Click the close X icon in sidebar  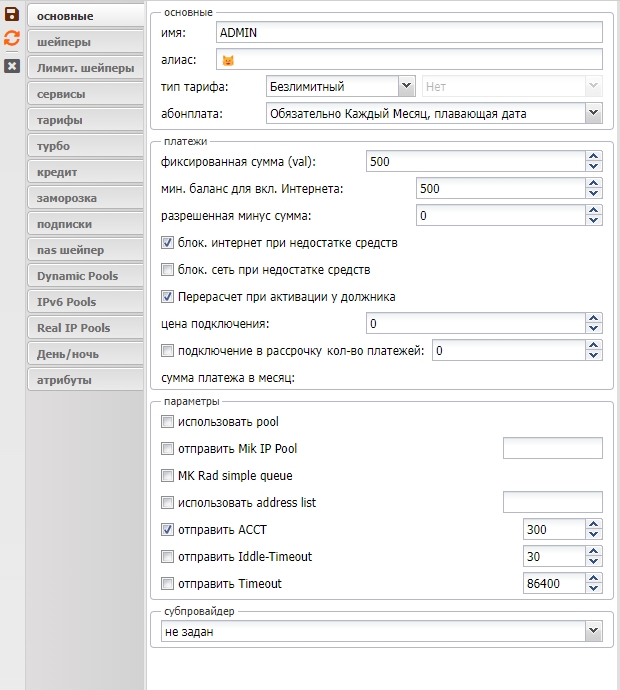pyautogui.click(x=12, y=66)
